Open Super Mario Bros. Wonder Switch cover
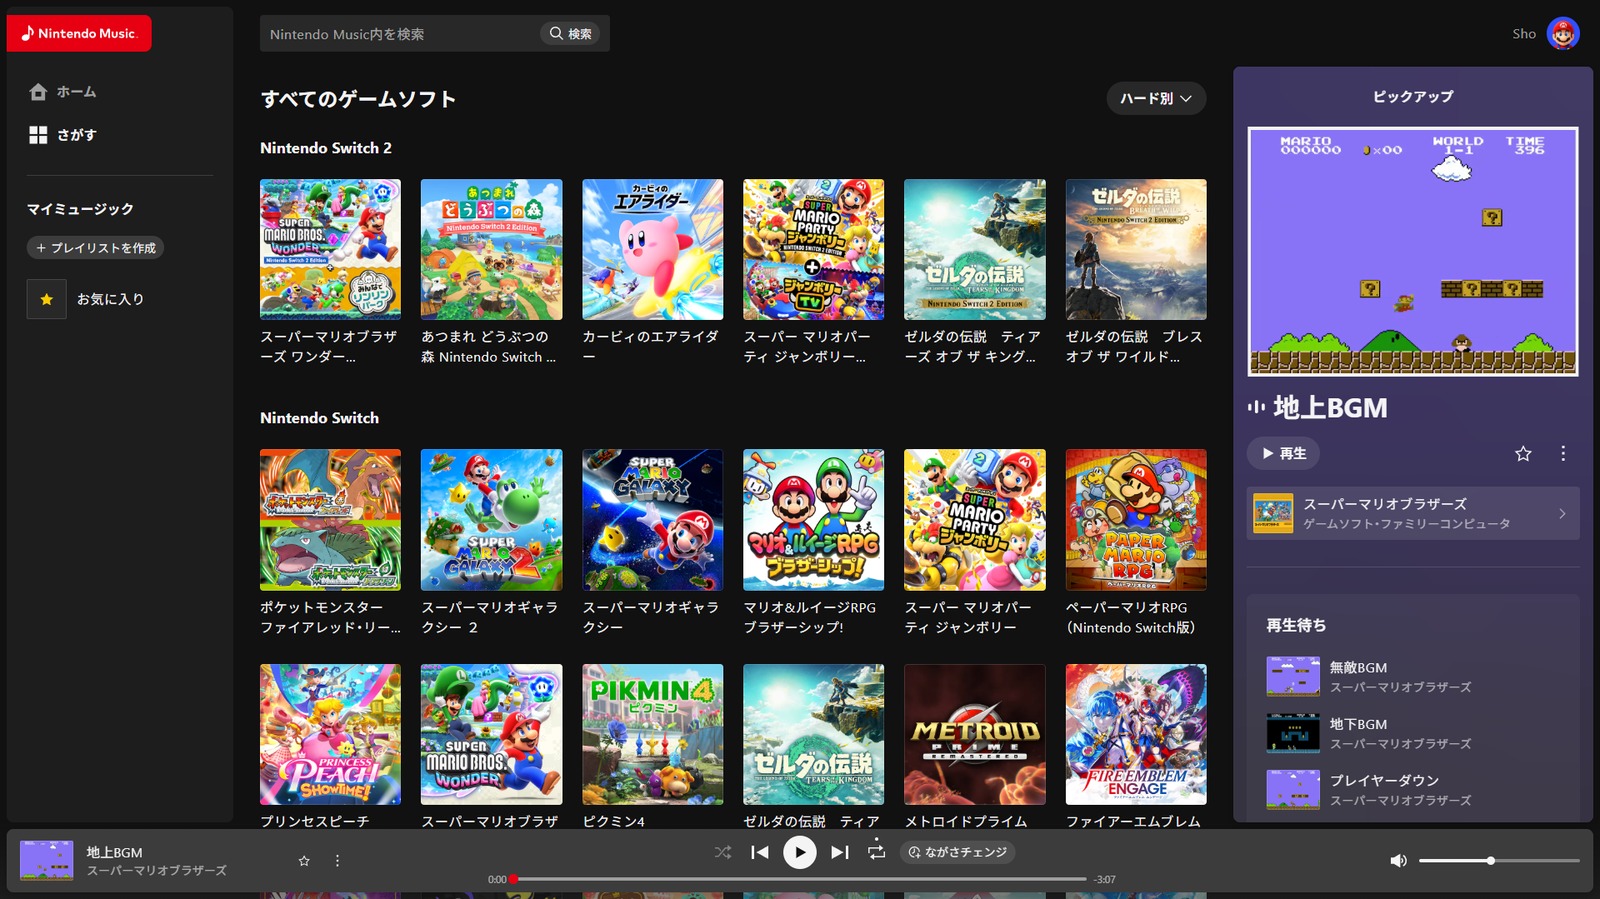This screenshot has height=899, width=1600. 492,735
